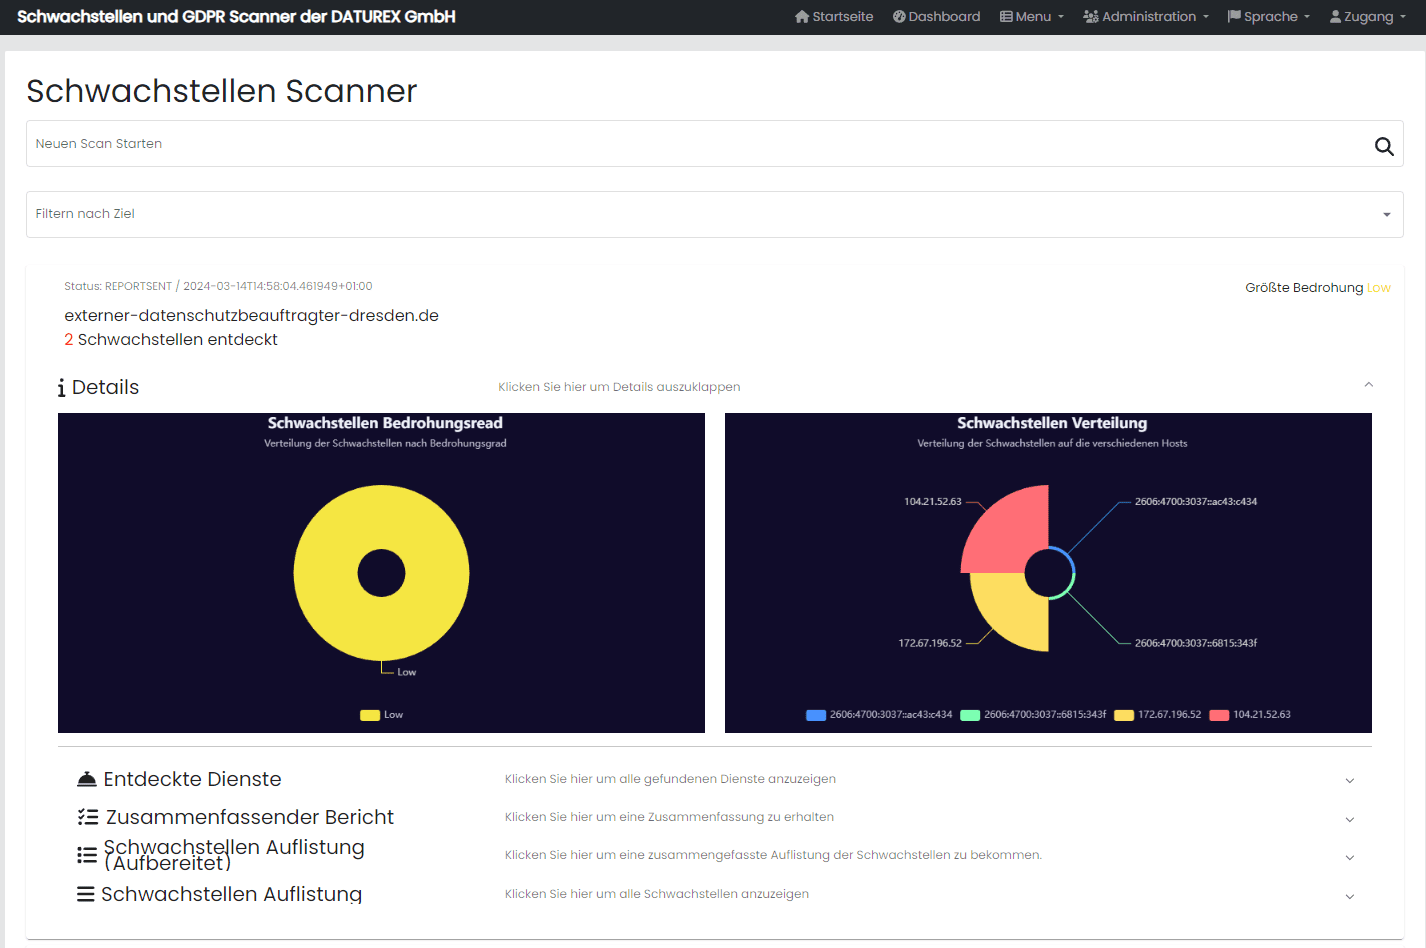This screenshot has height=948, width=1426.
Task: Open the Filtern nach Ziel dropdown
Action: pos(714,214)
